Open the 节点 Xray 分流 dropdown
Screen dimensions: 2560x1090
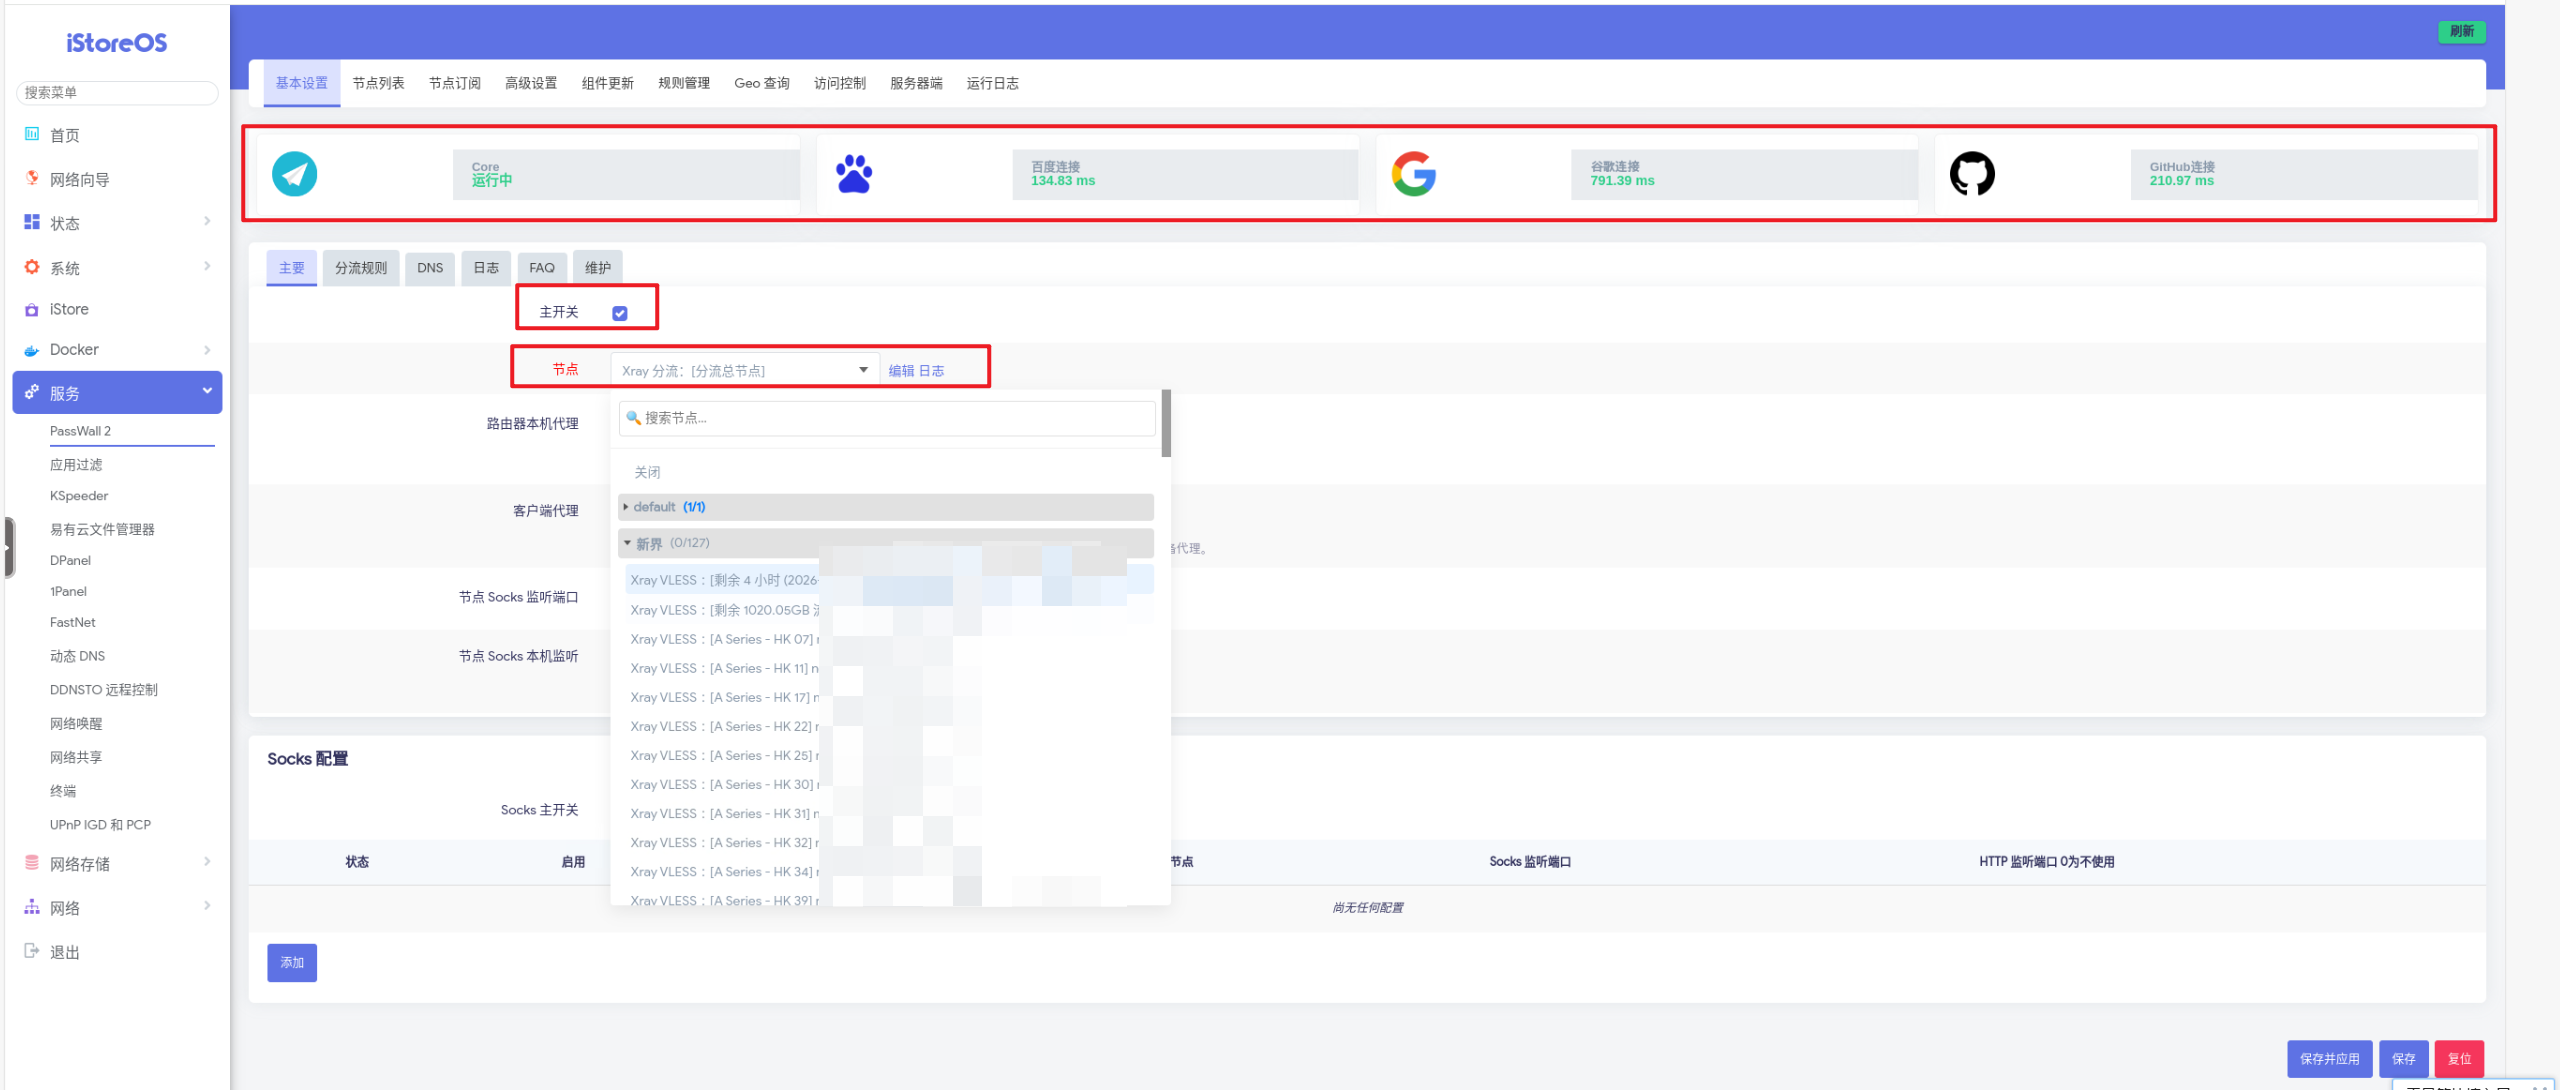[x=745, y=370]
